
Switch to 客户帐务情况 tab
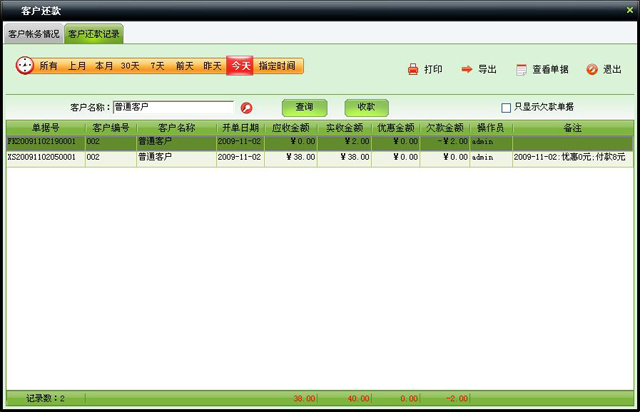point(34,34)
